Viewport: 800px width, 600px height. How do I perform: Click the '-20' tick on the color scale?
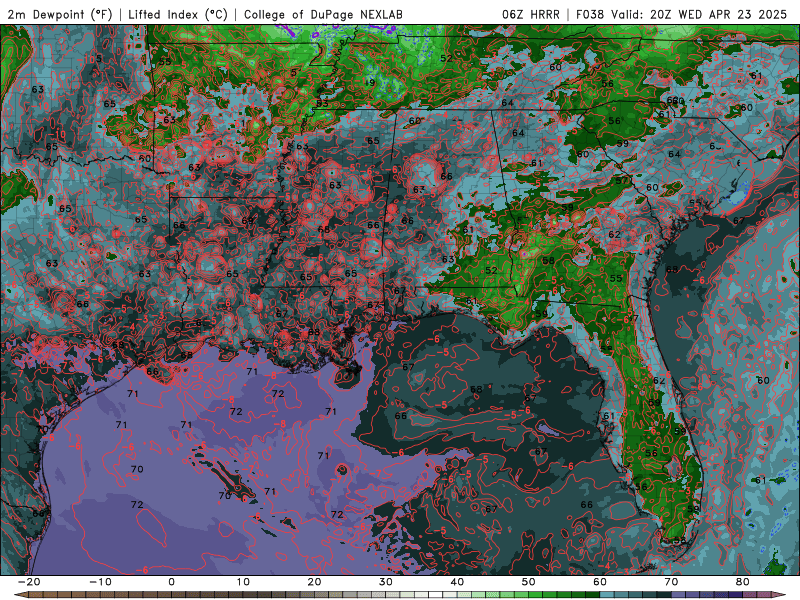[29, 582]
